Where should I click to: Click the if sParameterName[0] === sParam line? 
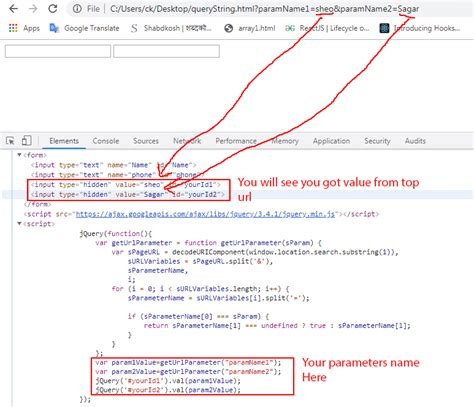pyautogui.click(x=198, y=316)
